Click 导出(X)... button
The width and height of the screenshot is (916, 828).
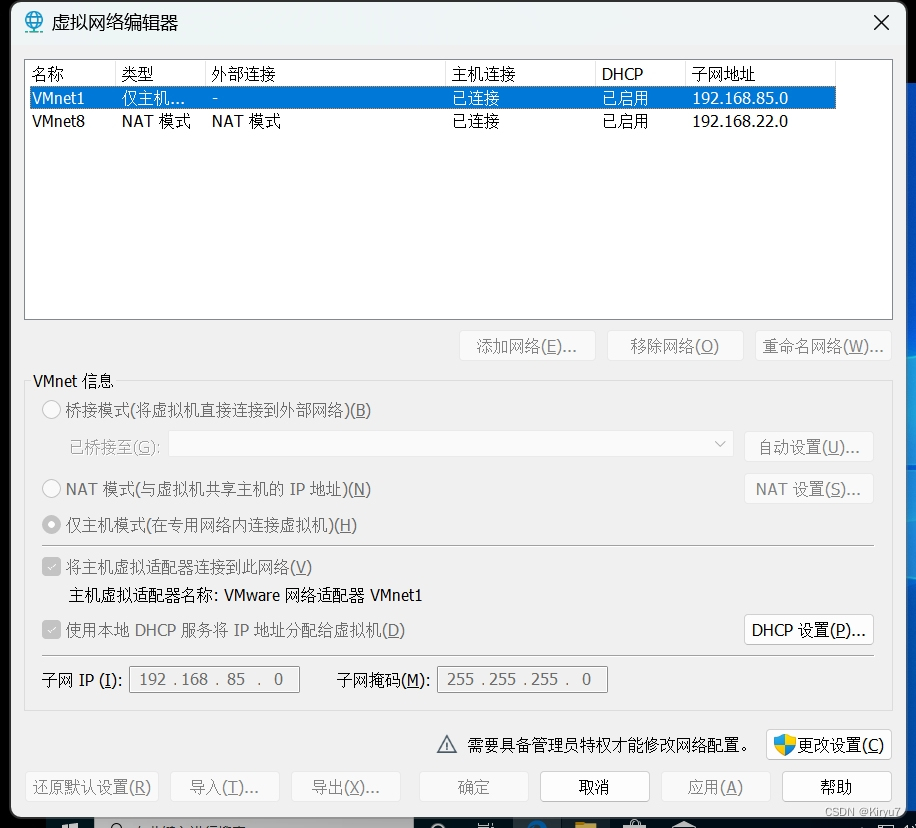[345, 787]
